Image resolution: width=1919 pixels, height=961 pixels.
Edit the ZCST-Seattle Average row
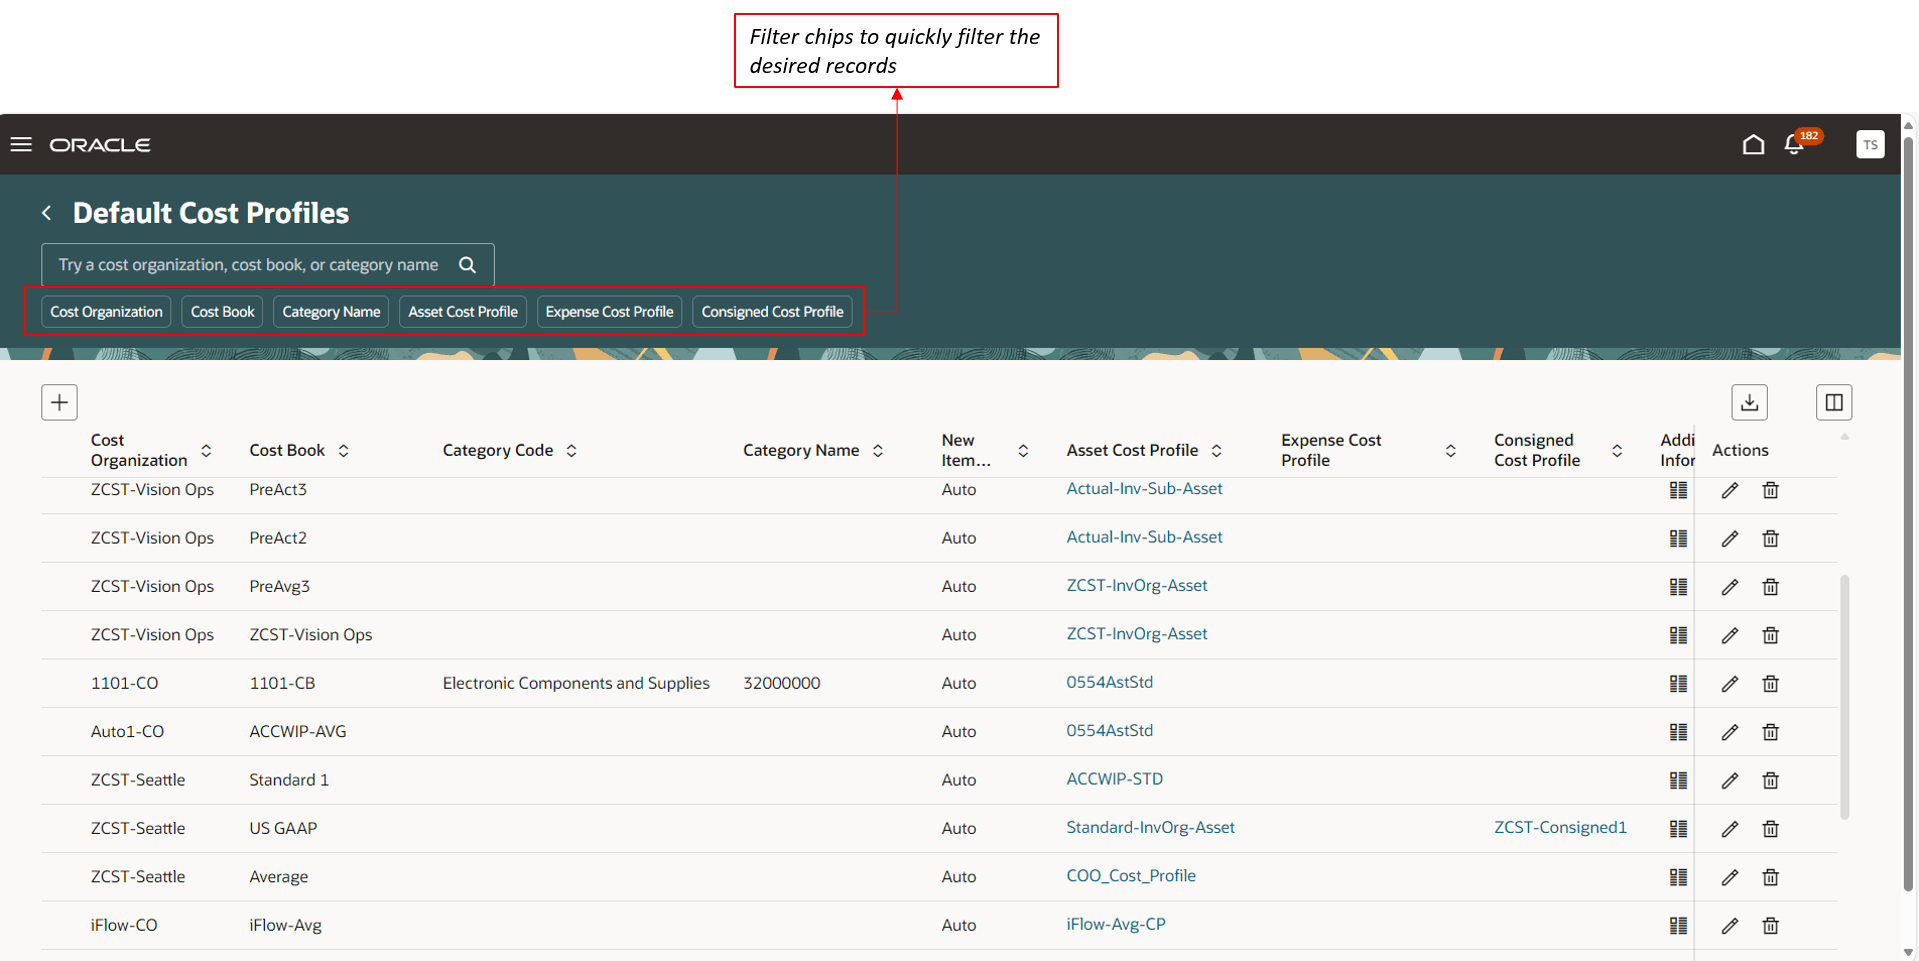1730,877
